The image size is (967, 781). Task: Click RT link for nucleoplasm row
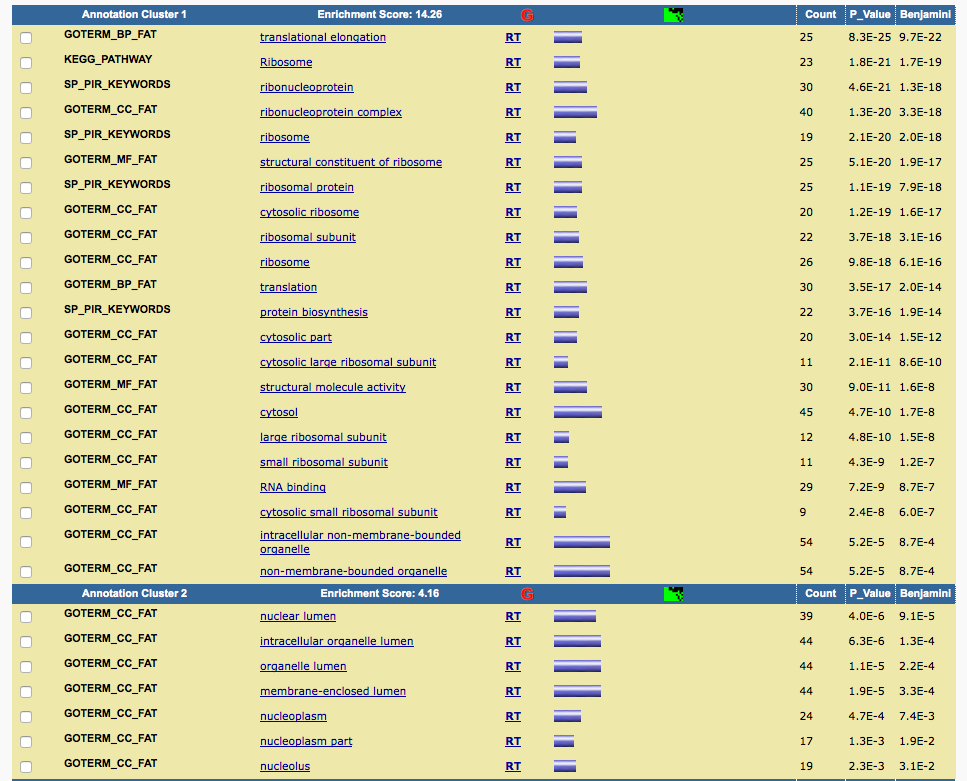pyautogui.click(x=513, y=716)
